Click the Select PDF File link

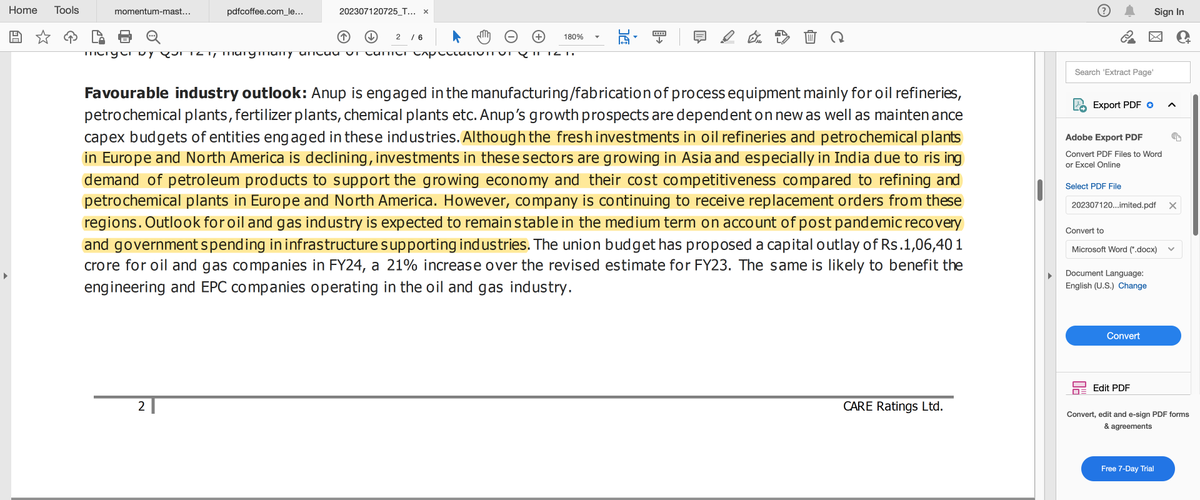pos(1093,186)
